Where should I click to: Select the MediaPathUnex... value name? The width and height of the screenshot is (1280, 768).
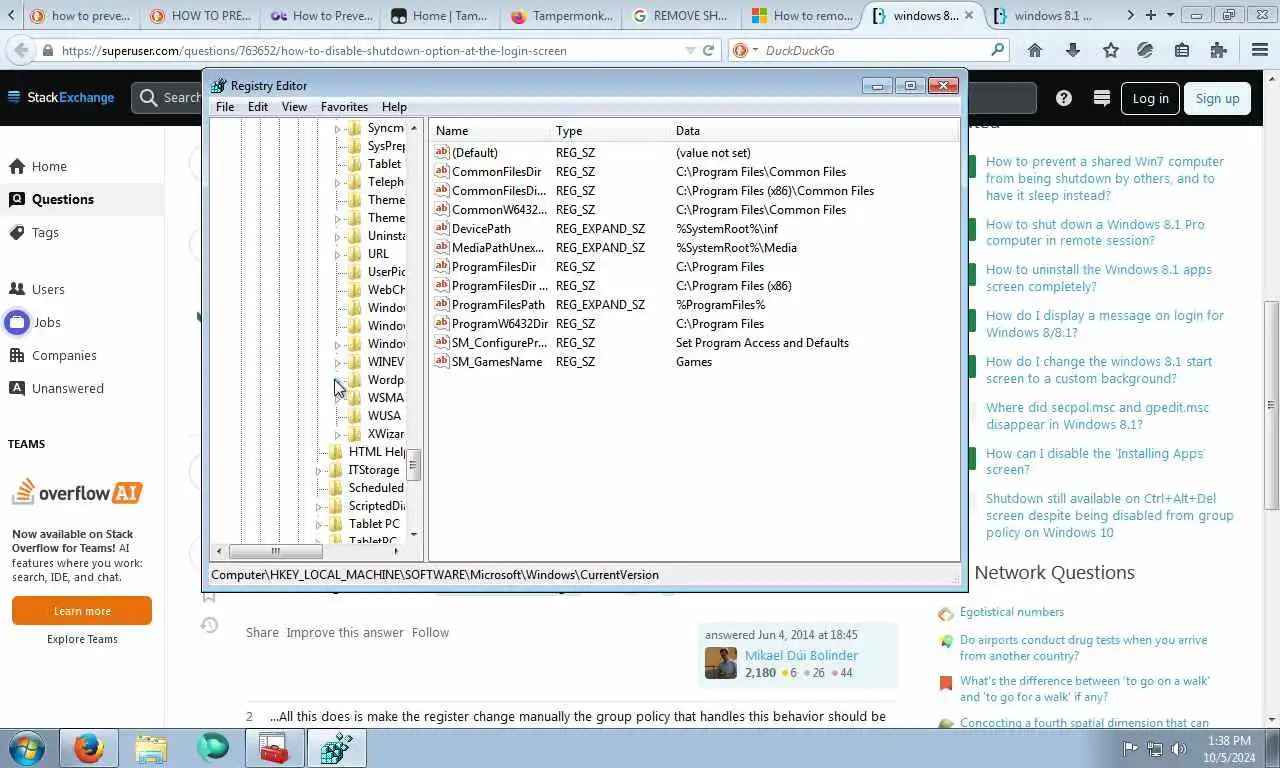click(x=498, y=248)
